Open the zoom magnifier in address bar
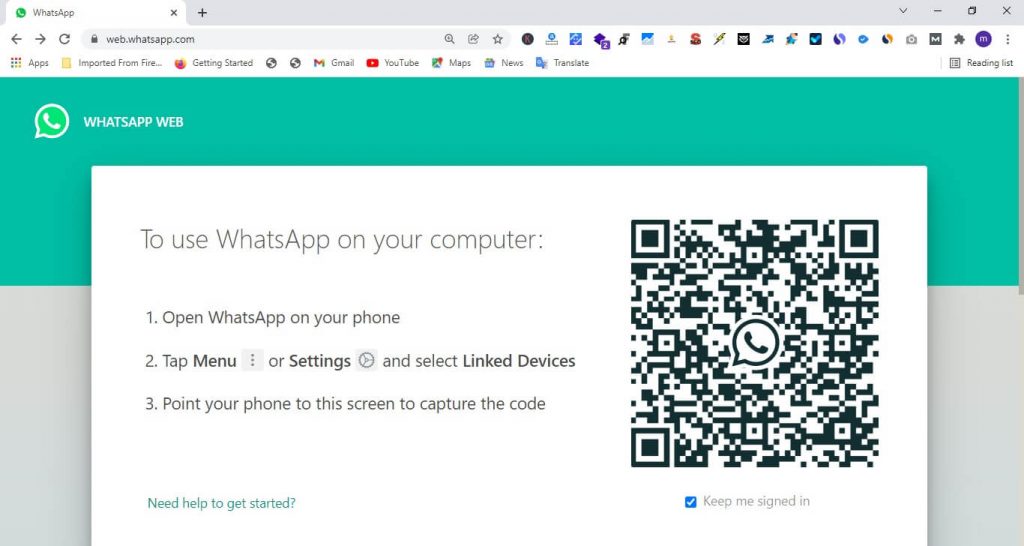Image resolution: width=1024 pixels, height=546 pixels. click(449, 39)
